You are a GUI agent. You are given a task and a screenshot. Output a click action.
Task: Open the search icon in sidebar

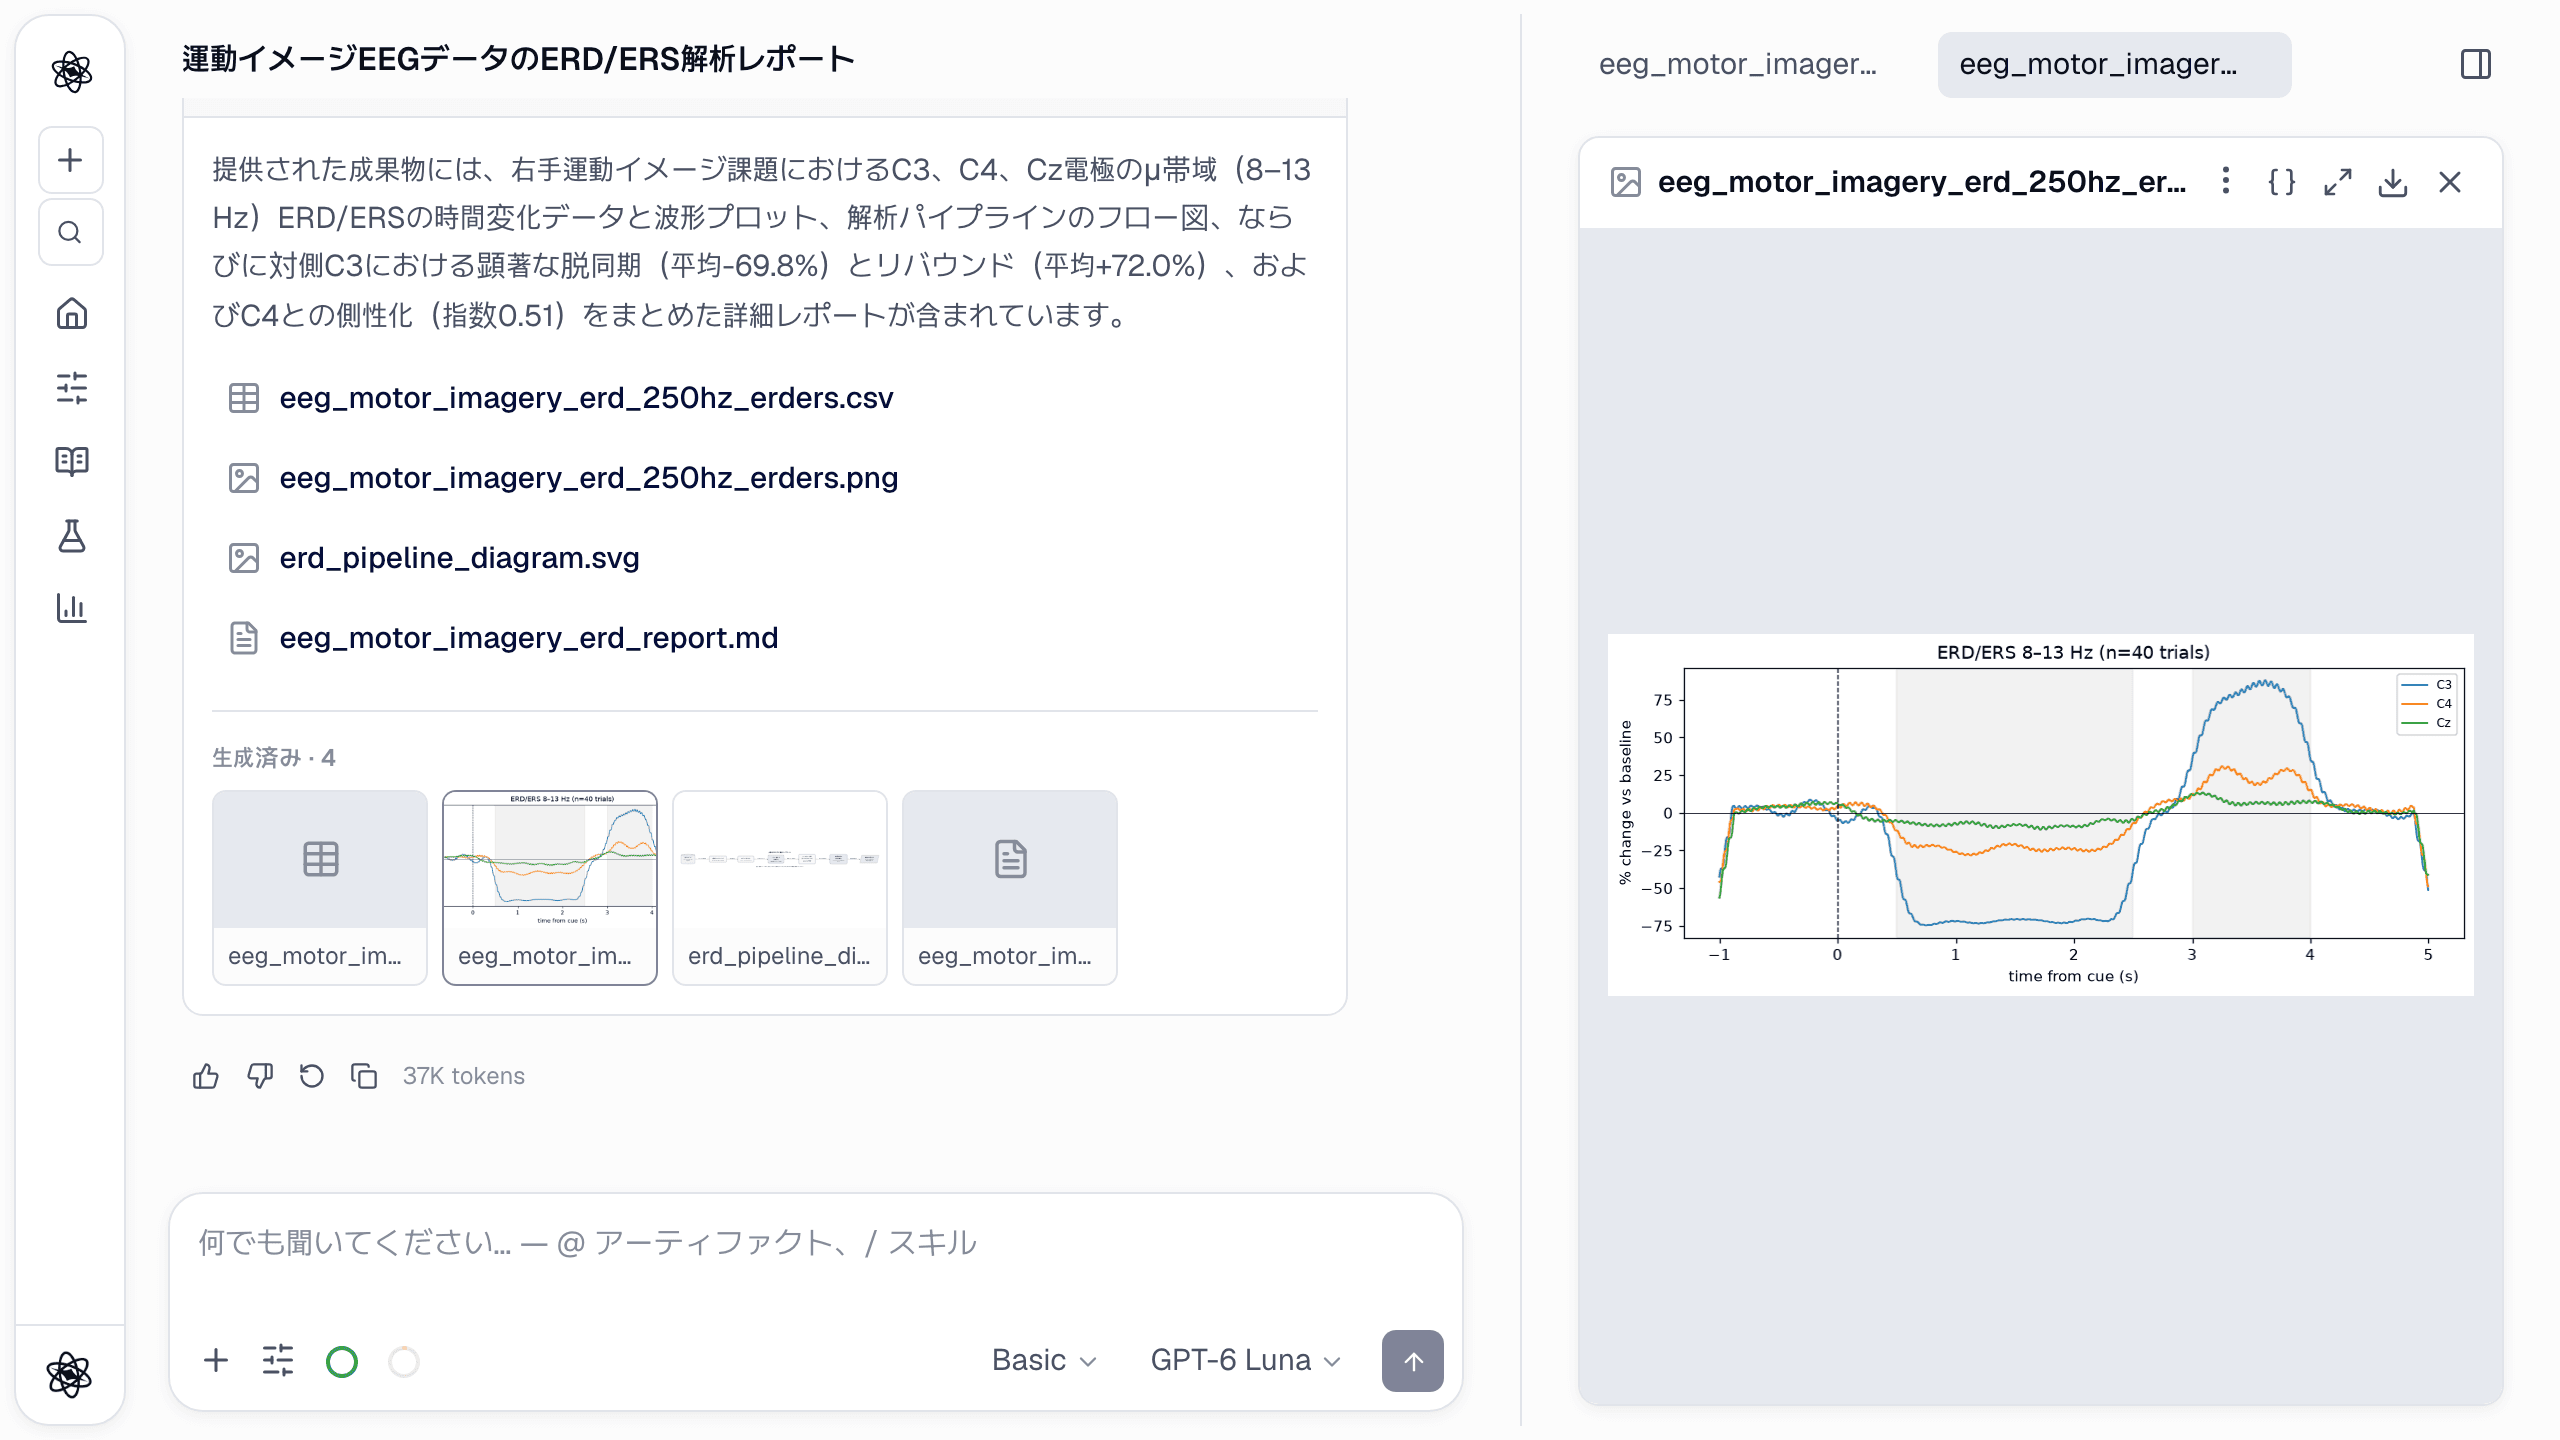coord(70,232)
